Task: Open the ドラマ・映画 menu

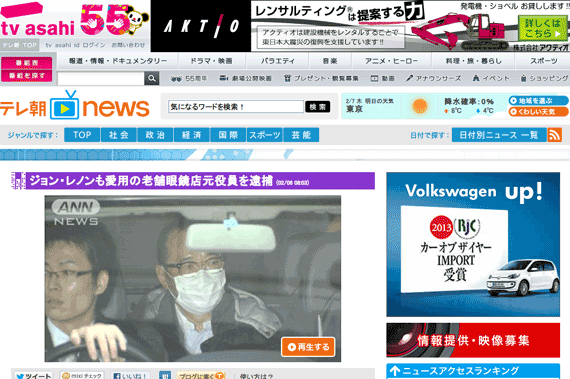Action: 212,61
